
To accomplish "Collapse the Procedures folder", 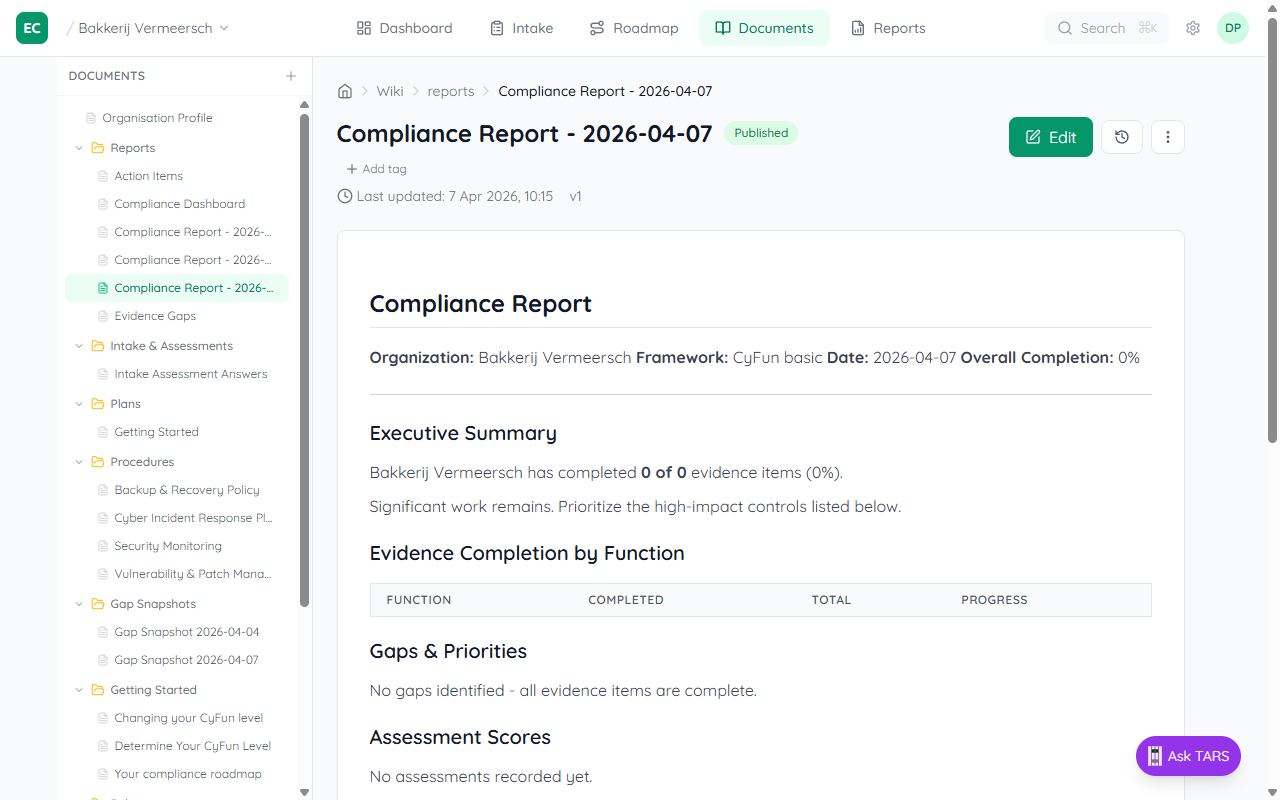I will 79,461.
